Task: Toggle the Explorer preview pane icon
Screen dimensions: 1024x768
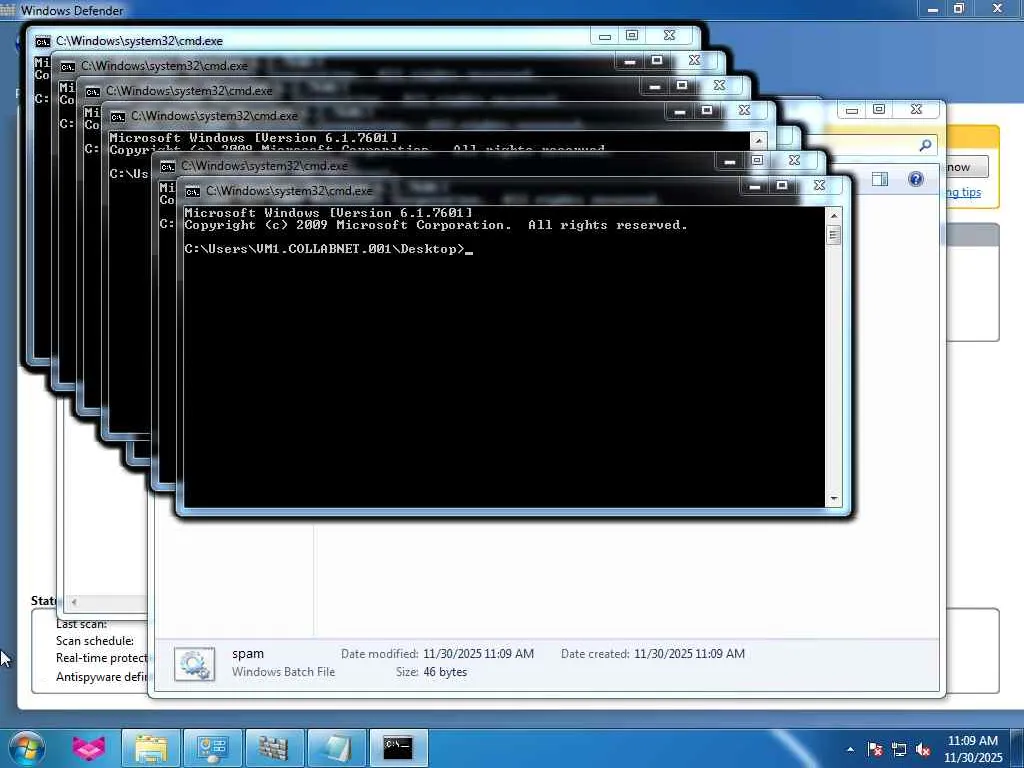Action: click(880, 179)
